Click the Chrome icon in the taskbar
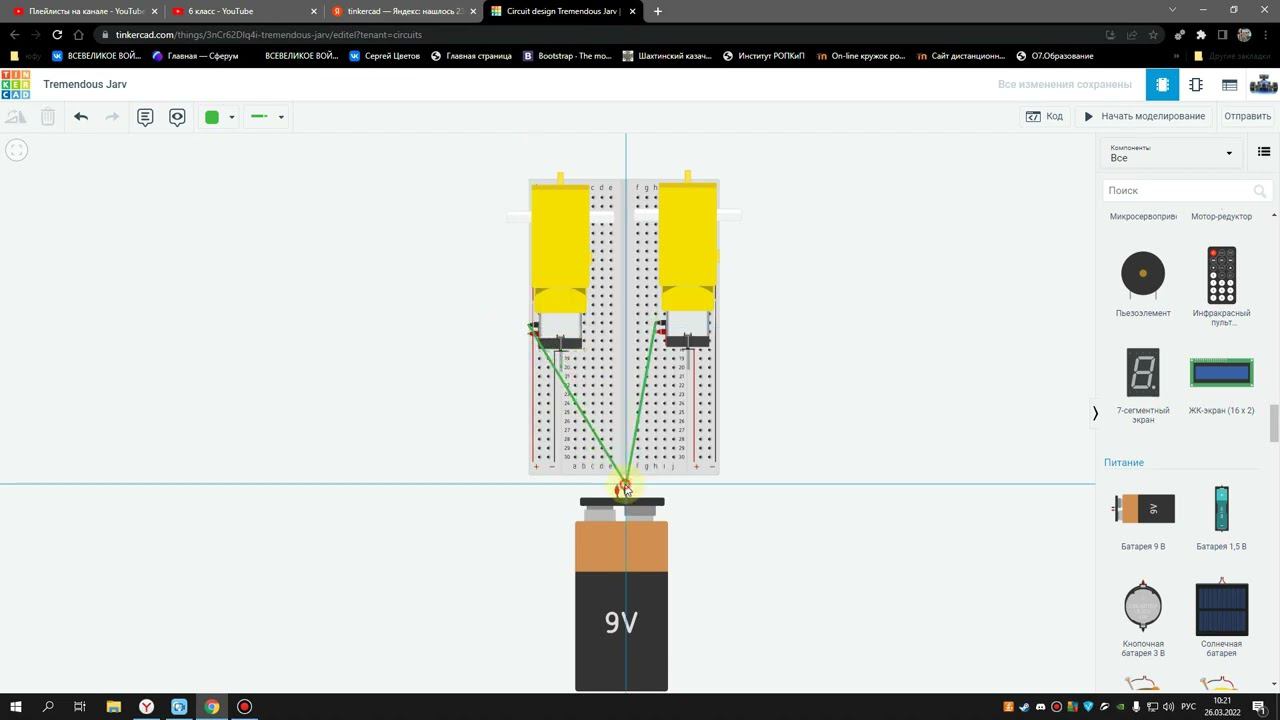 coord(212,707)
